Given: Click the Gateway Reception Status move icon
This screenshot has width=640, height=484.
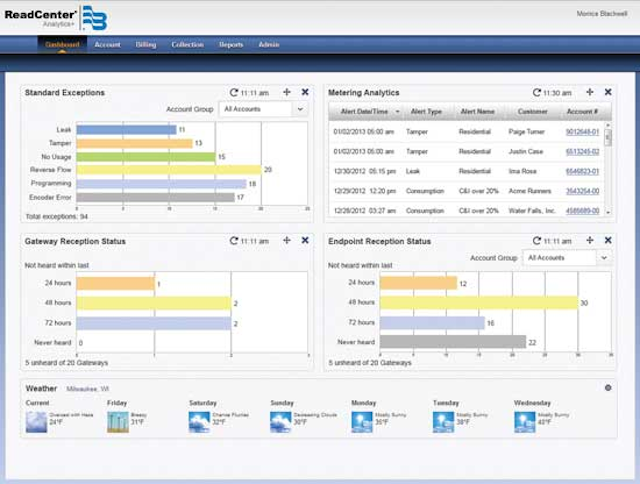Looking at the screenshot, I should coord(287,240).
